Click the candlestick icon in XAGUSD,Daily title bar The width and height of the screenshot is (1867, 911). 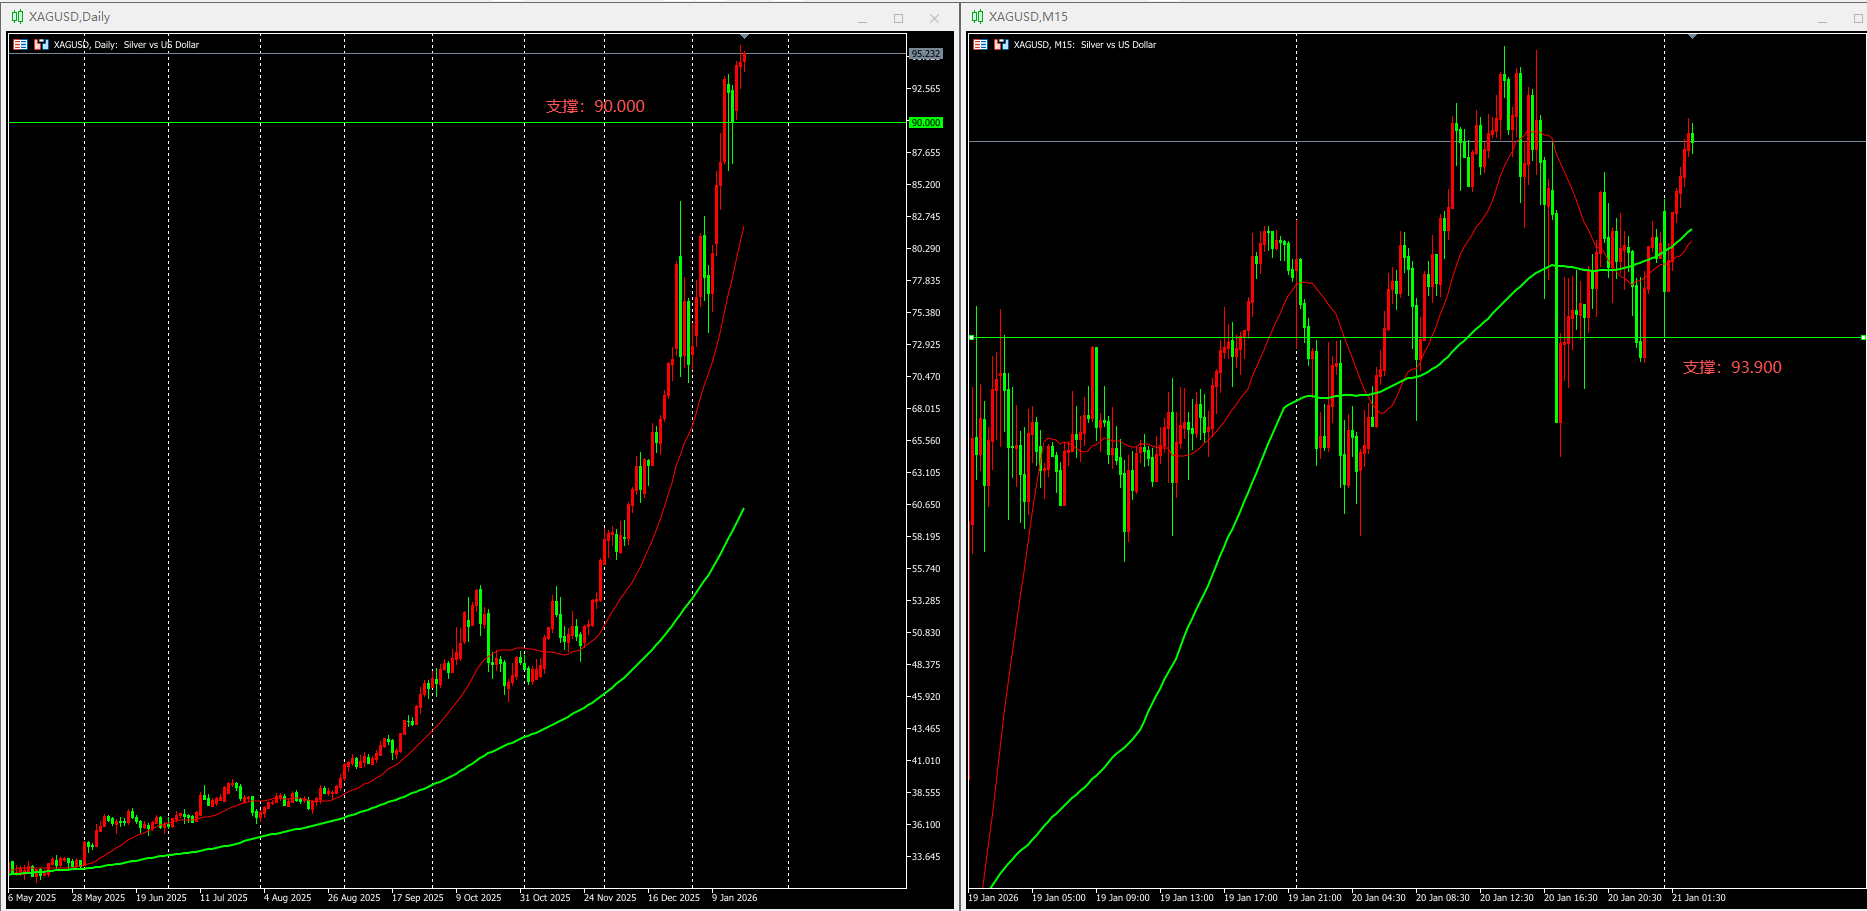[17, 16]
